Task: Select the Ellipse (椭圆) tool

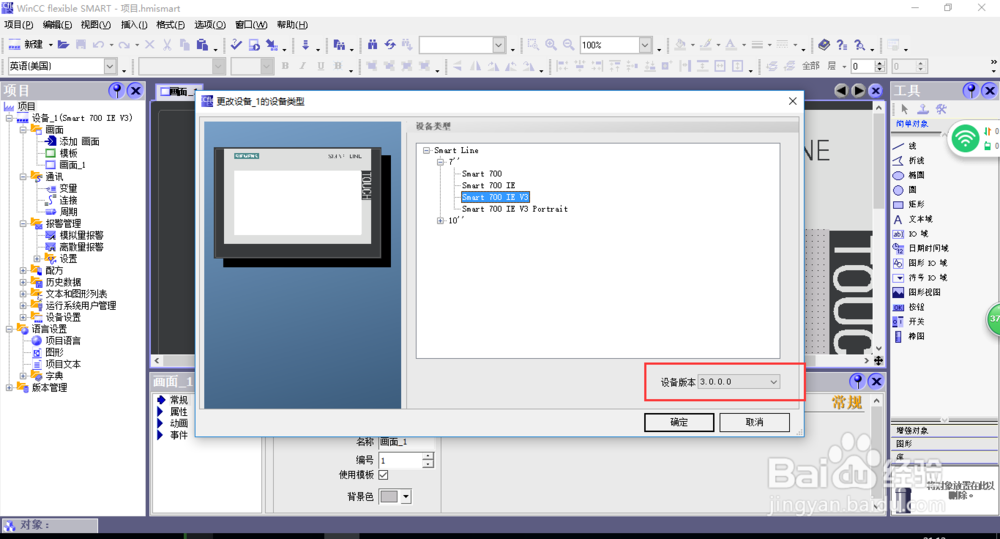Action: (x=908, y=175)
